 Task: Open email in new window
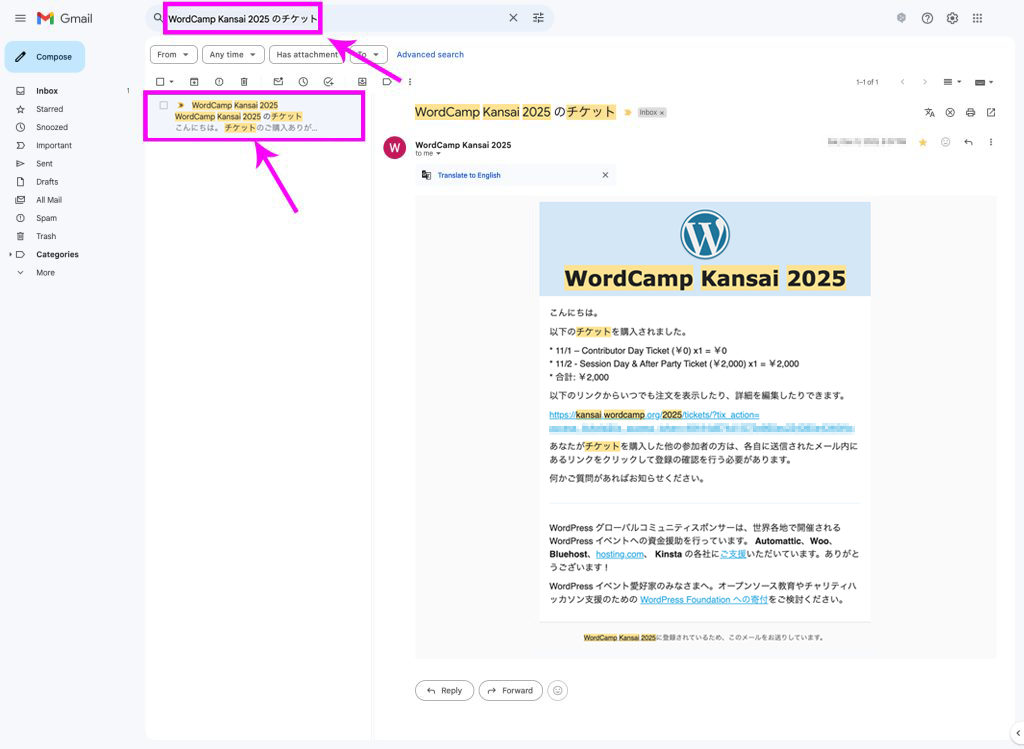click(991, 113)
